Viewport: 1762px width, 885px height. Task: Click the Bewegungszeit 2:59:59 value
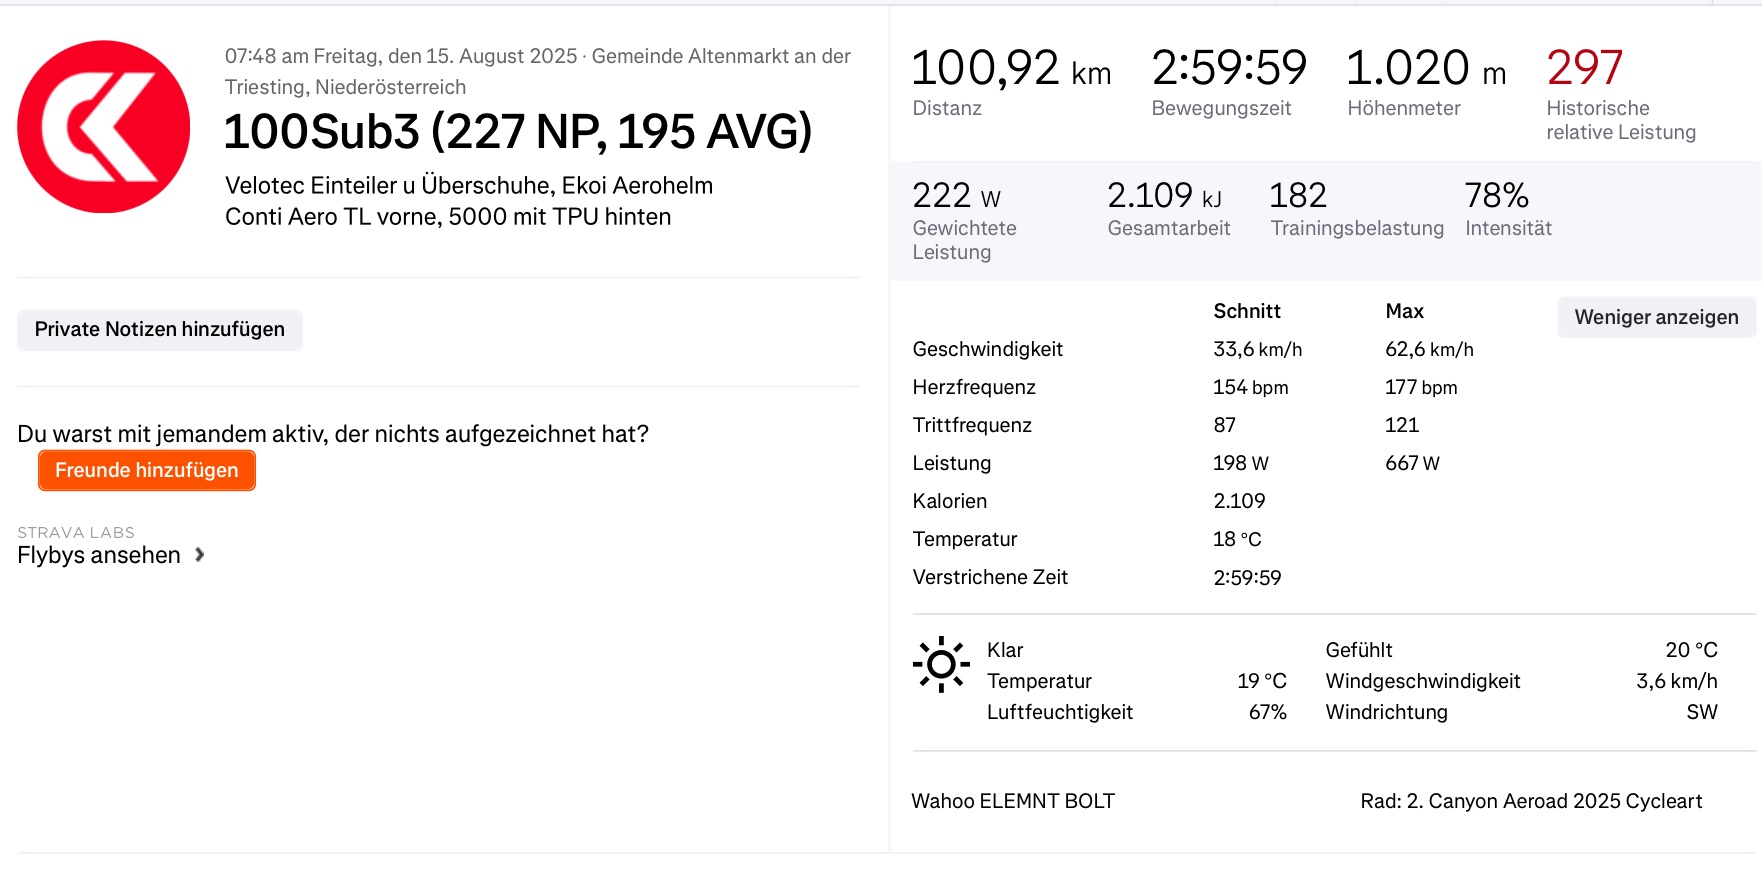[1229, 69]
